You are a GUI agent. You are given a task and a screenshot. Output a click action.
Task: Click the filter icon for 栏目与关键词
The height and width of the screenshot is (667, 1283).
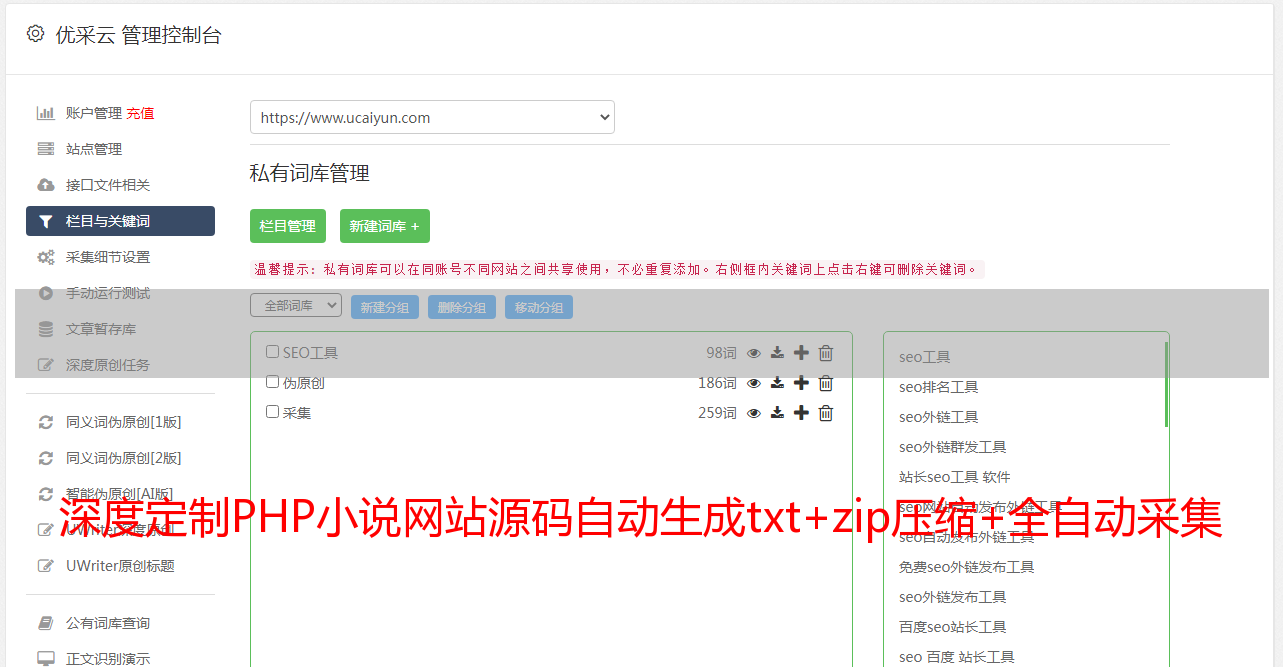tap(46, 221)
